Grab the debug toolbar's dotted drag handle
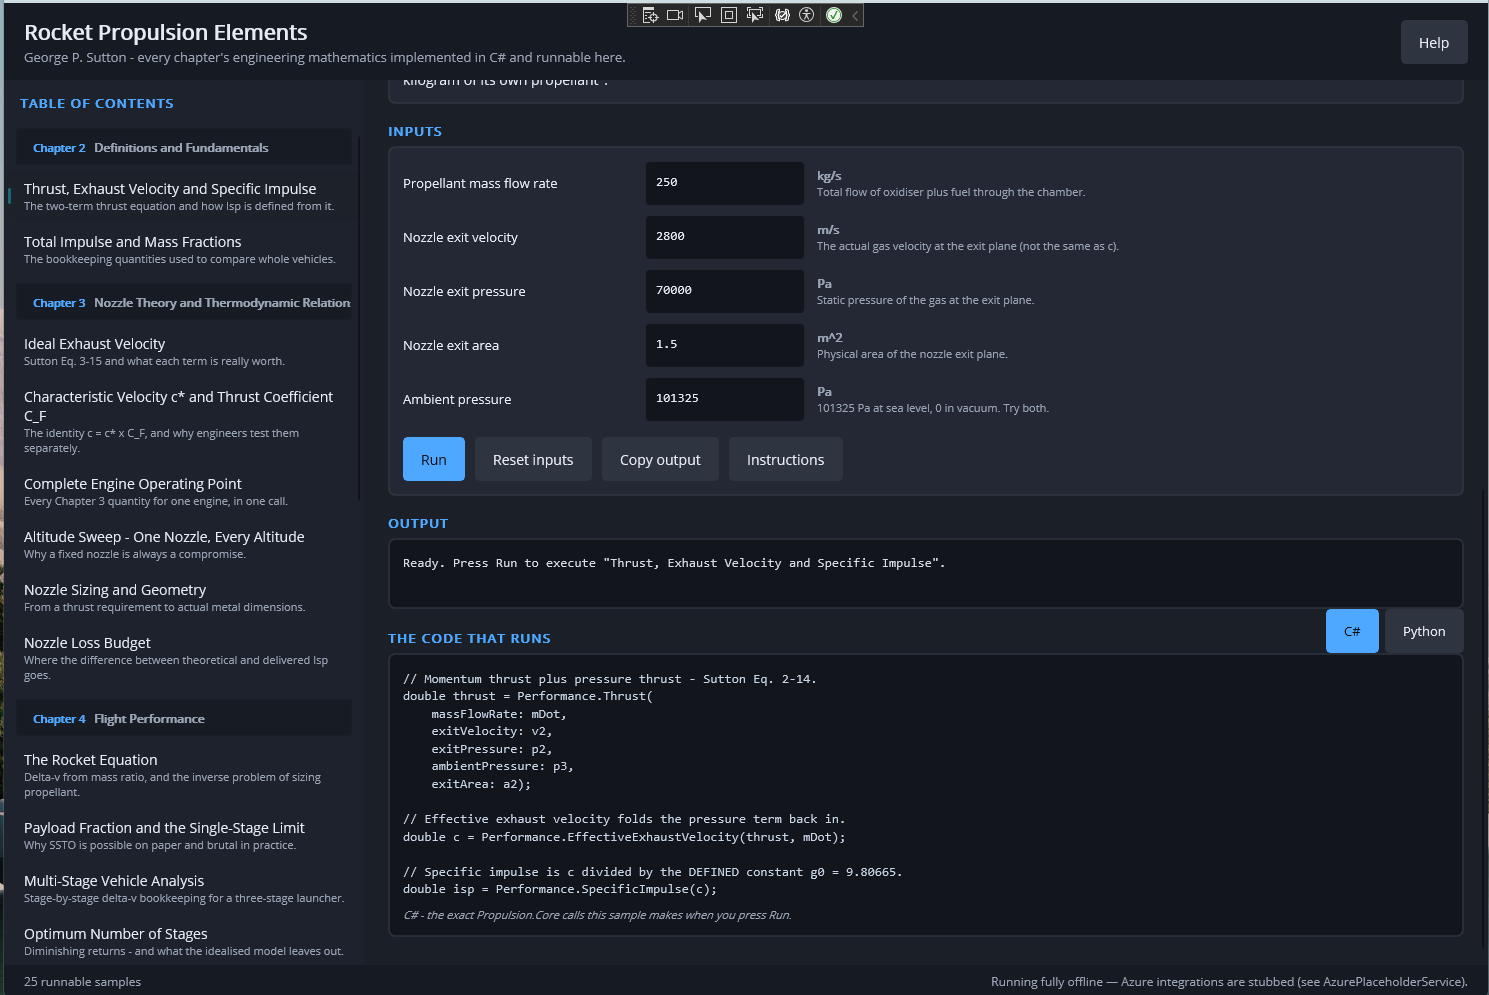Image resolution: width=1489 pixels, height=995 pixels. pos(633,15)
